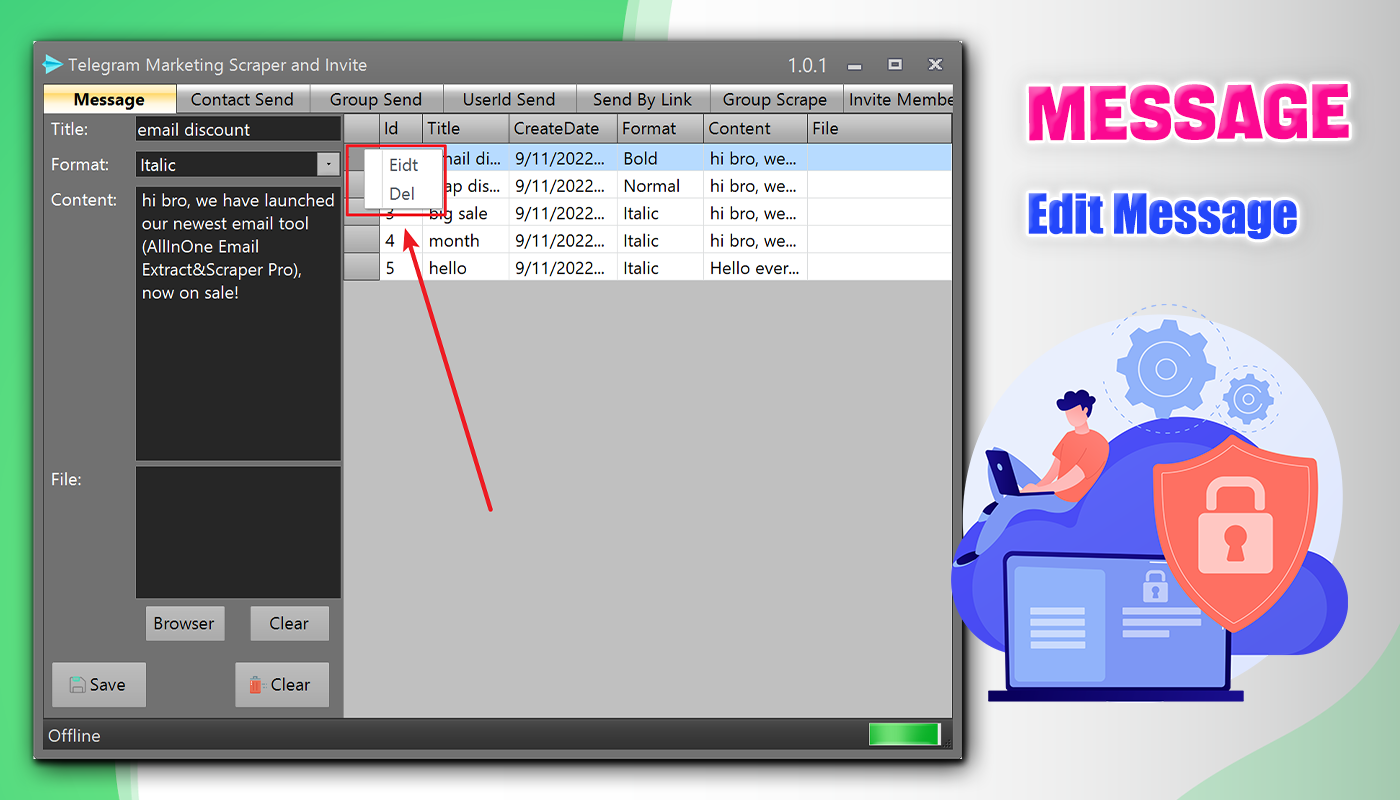Close the Telegram Marketing Scraper window

935,65
